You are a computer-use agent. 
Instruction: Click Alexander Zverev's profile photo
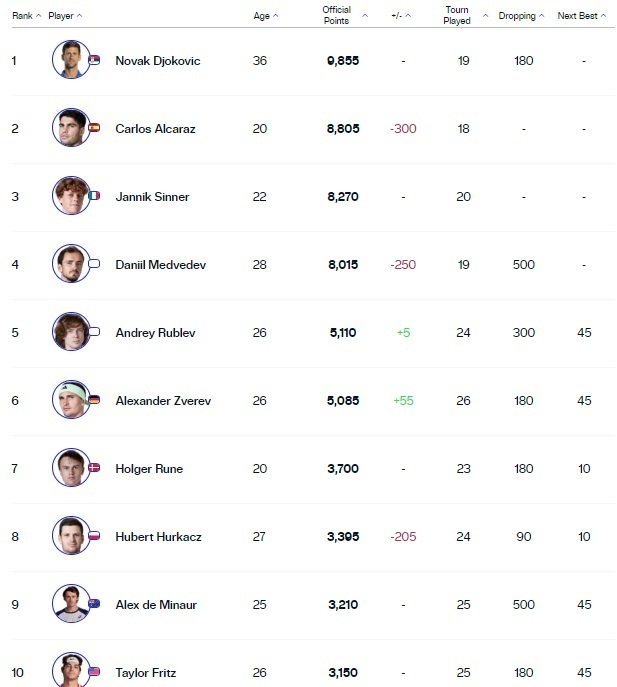coord(70,400)
